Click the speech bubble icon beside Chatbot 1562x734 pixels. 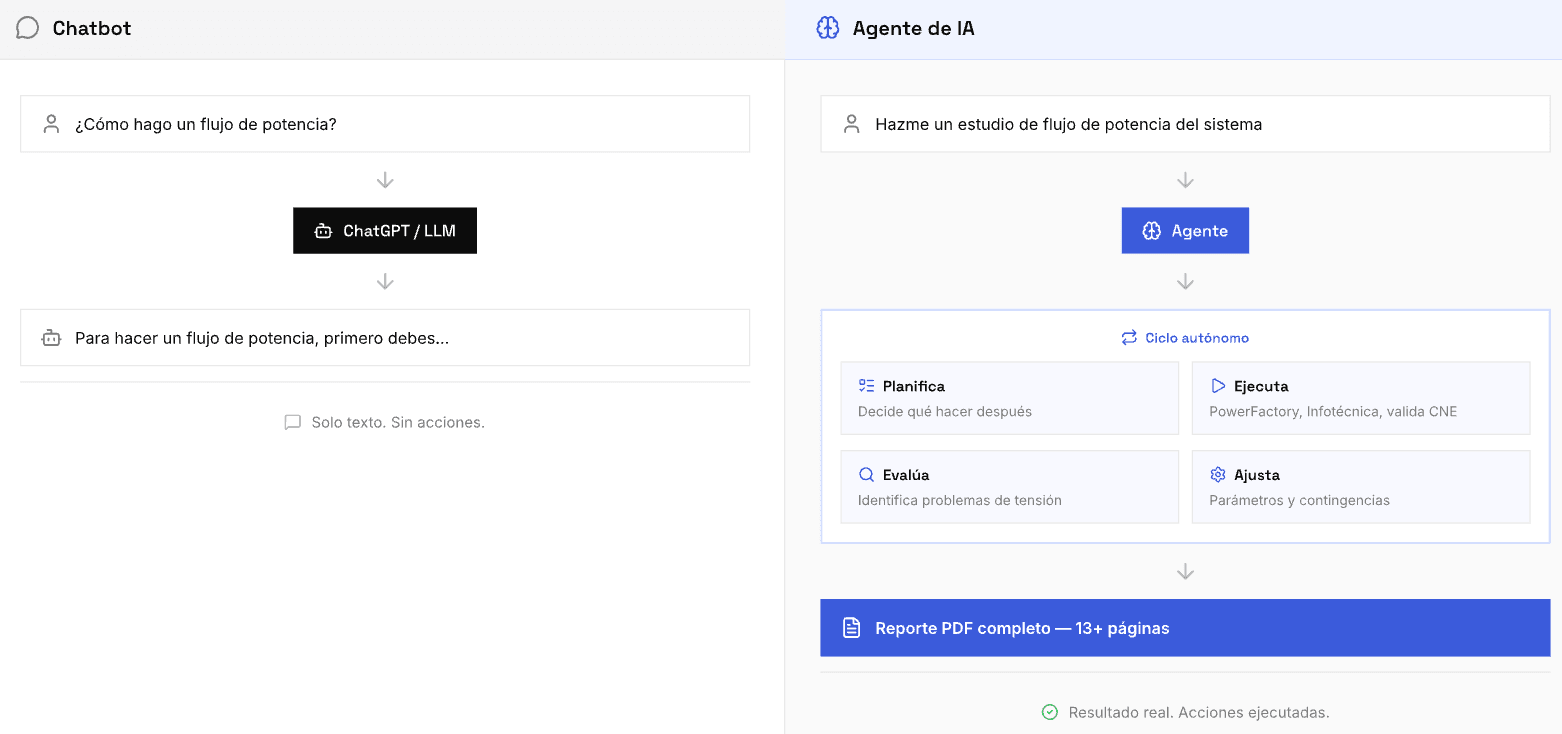coord(27,27)
